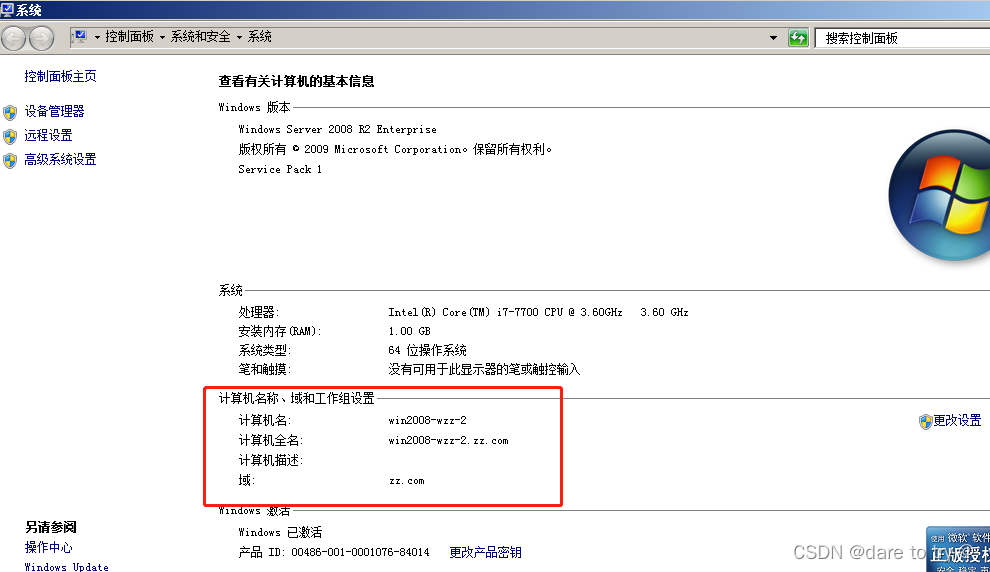This screenshot has width=990, height=572.
Task: Click the shield icon beside 远程设置
Action: [9, 136]
